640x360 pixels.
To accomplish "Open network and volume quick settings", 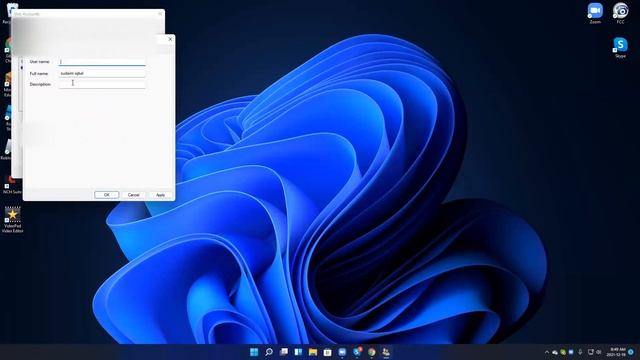I will coord(594,352).
